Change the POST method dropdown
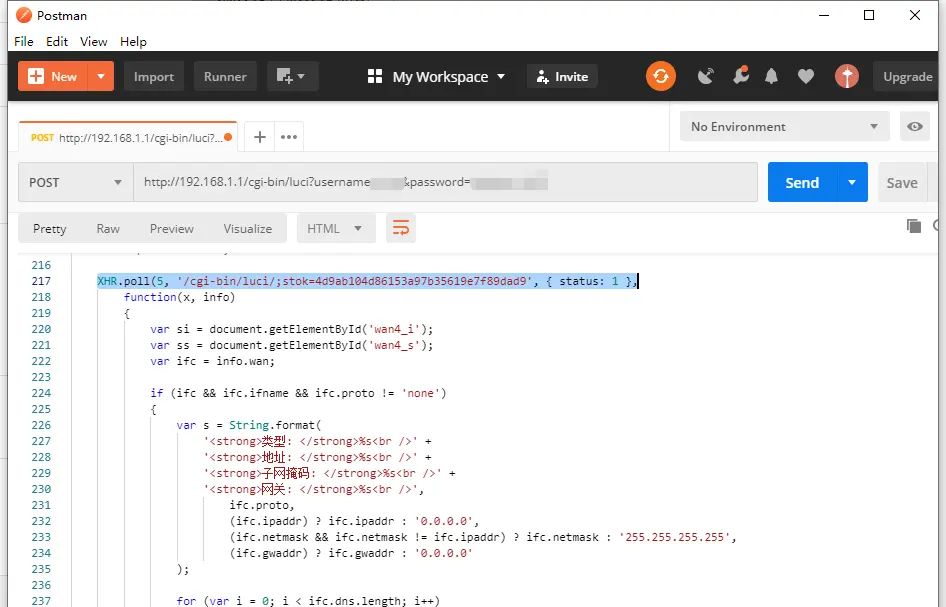 [76, 182]
